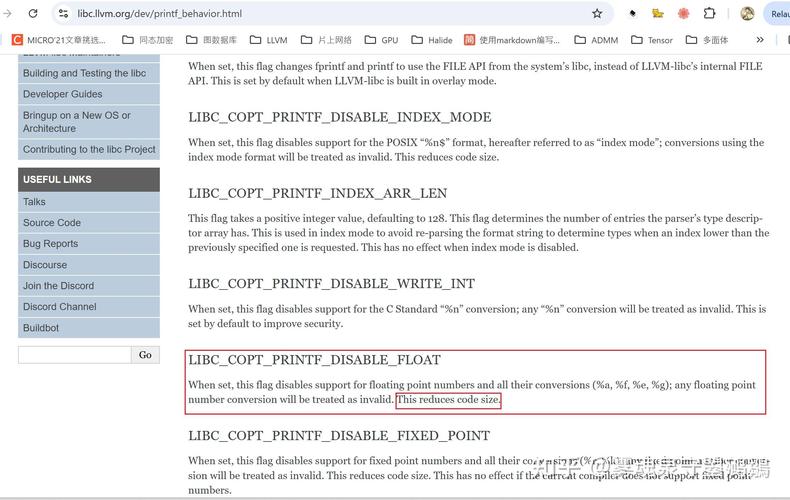The image size is (790, 500).
Task: Show more bookmarks via the overflow chevron
Action: 760,40
